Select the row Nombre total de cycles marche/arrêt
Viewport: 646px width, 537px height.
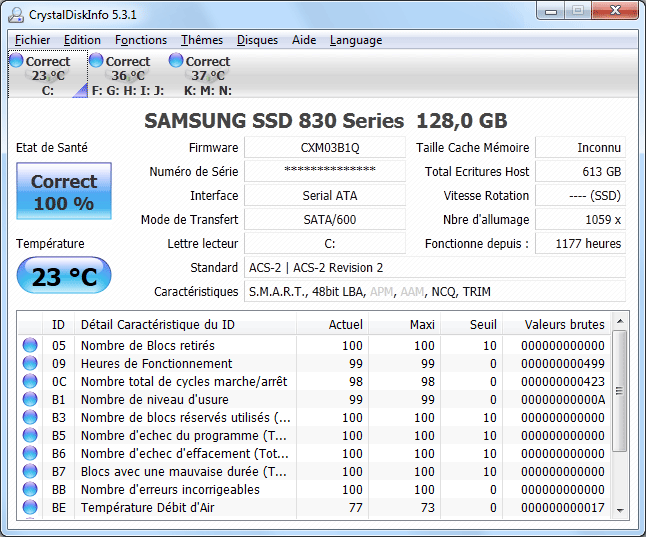click(x=315, y=381)
